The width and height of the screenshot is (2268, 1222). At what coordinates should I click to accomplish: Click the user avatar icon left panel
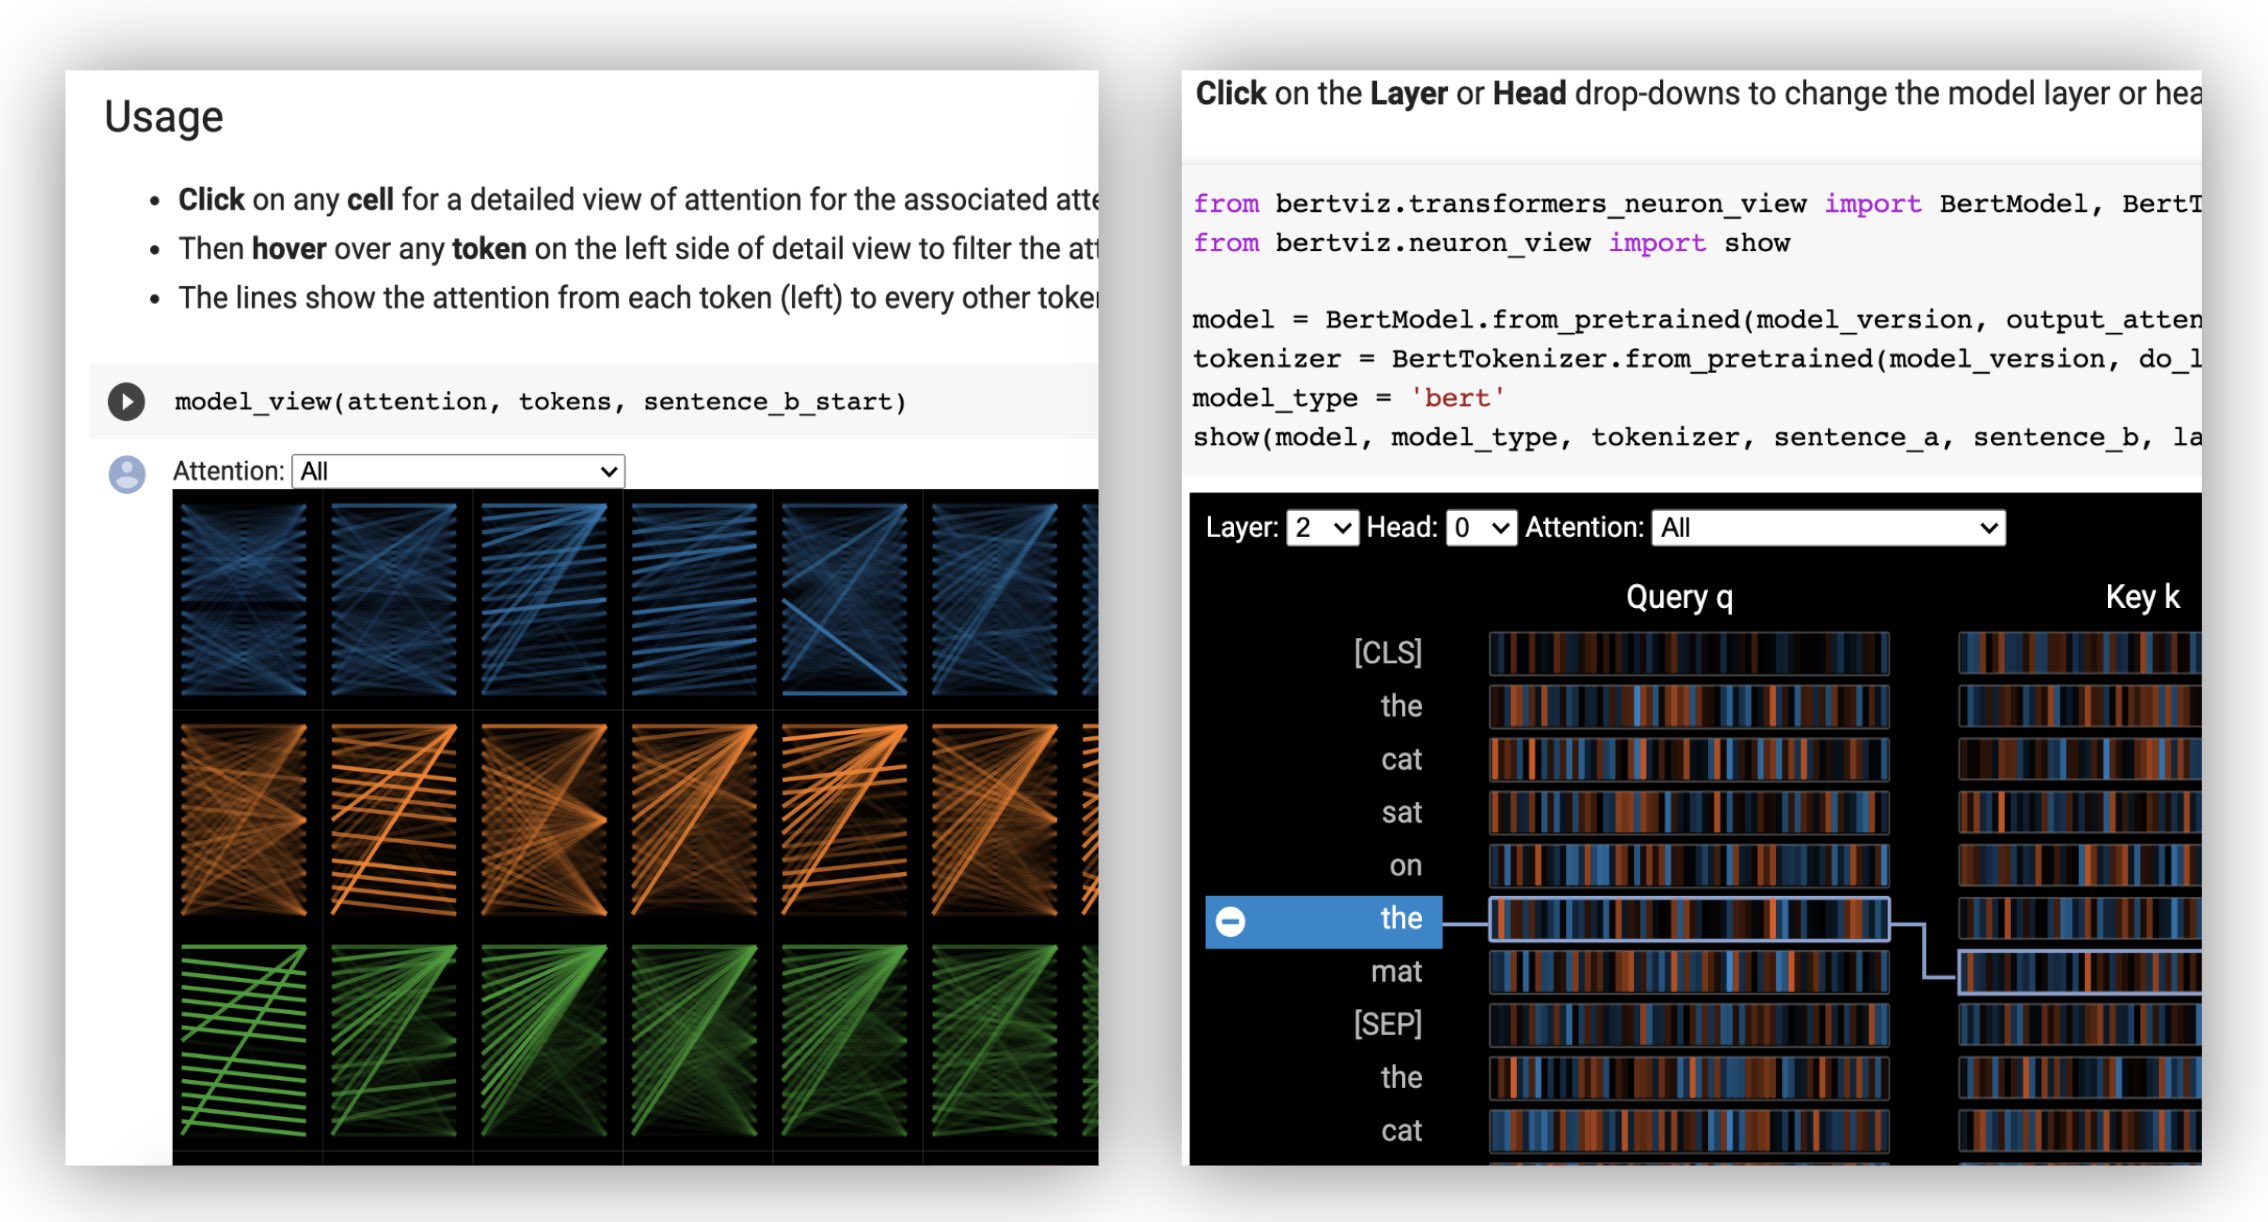click(x=126, y=471)
